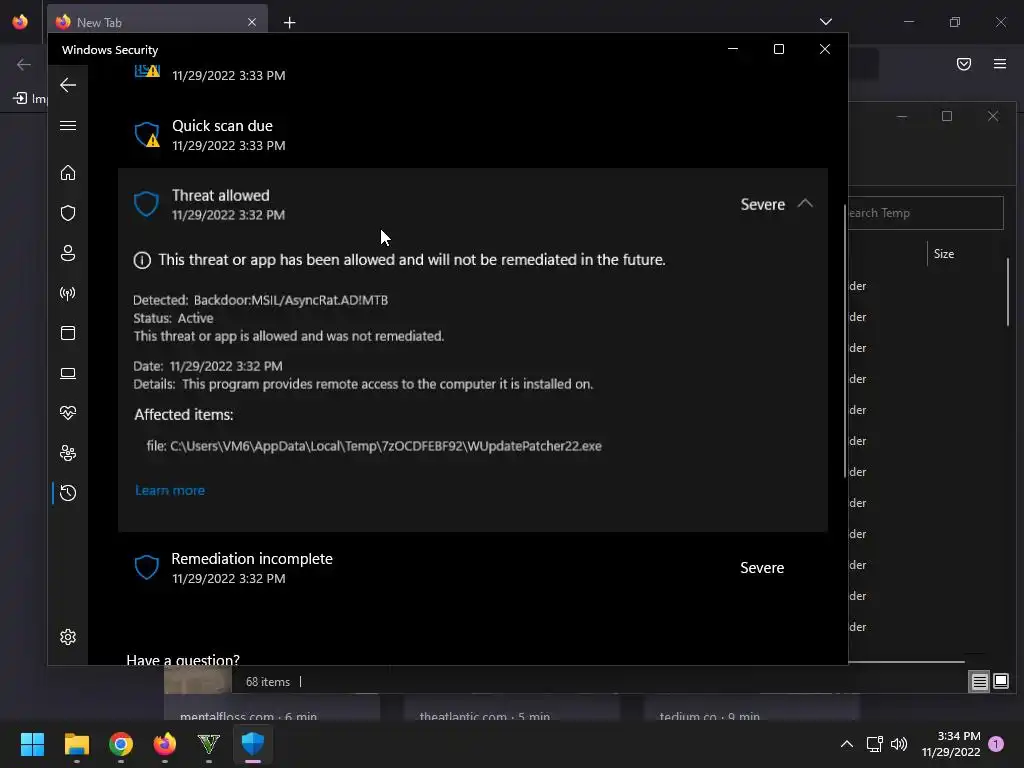Open Firefox list all tabs dropdown
This screenshot has width=1024, height=768.
click(x=825, y=22)
